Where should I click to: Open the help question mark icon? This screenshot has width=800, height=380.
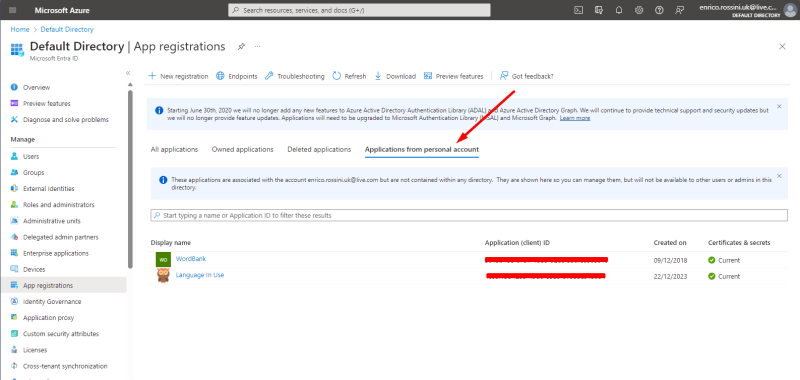[659, 10]
